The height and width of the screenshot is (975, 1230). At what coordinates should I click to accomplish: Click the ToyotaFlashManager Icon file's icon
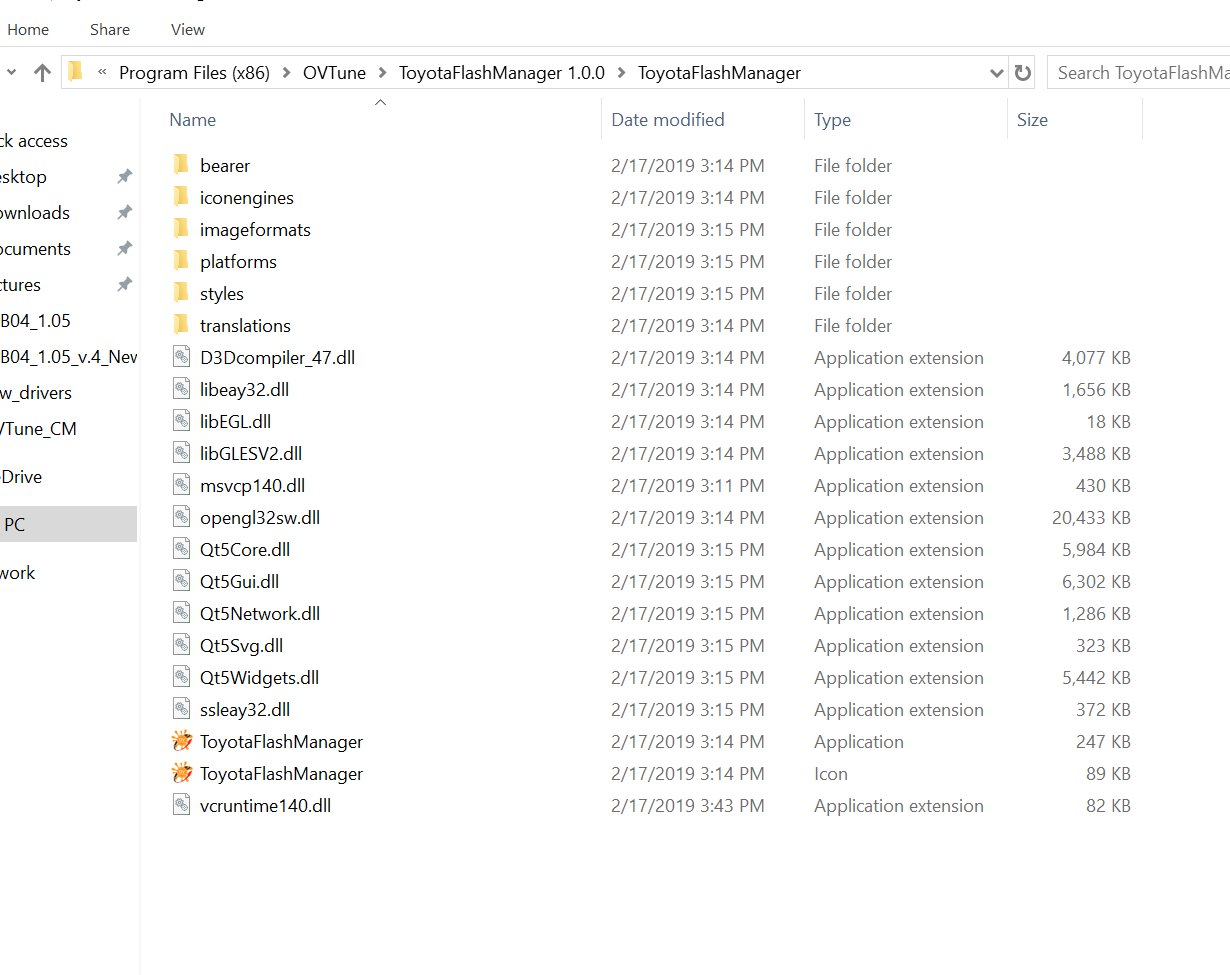coord(181,773)
